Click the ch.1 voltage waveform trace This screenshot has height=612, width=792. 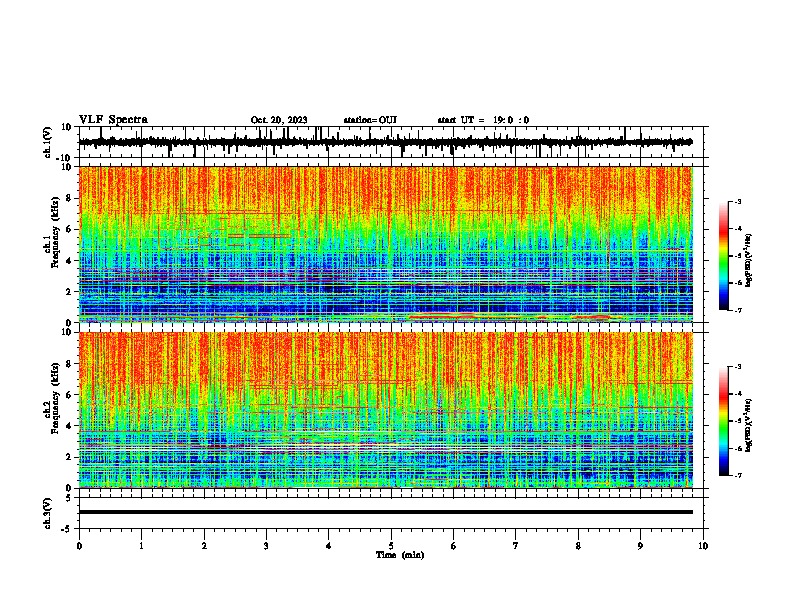pyautogui.click(x=386, y=142)
